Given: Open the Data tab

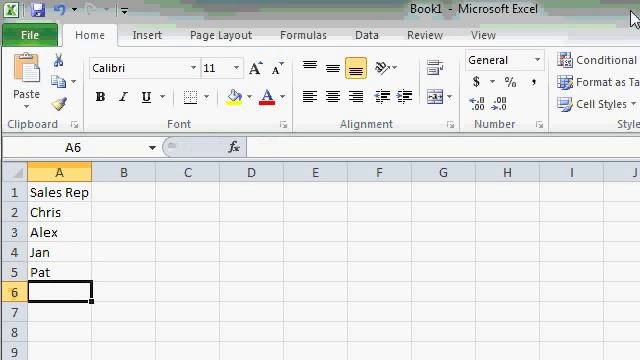Looking at the screenshot, I should (x=367, y=35).
